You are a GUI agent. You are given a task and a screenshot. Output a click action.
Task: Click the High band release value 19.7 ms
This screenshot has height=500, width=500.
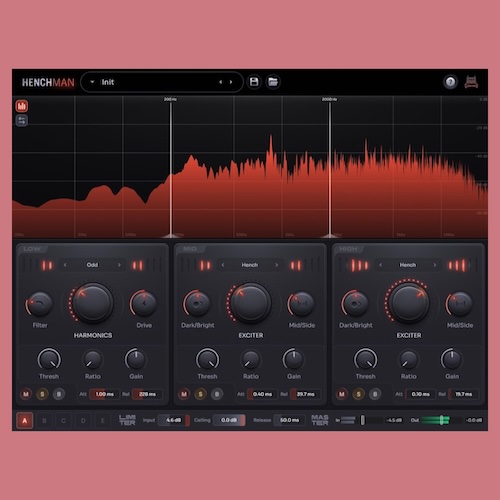click(463, 394)
